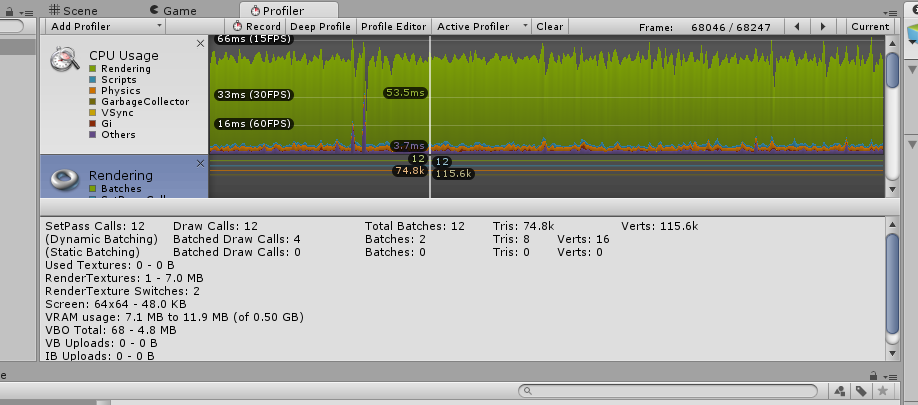Screen dimensions: 918x405
Task: Toggle Profile Editor mode
Action: tap(393, 26)
